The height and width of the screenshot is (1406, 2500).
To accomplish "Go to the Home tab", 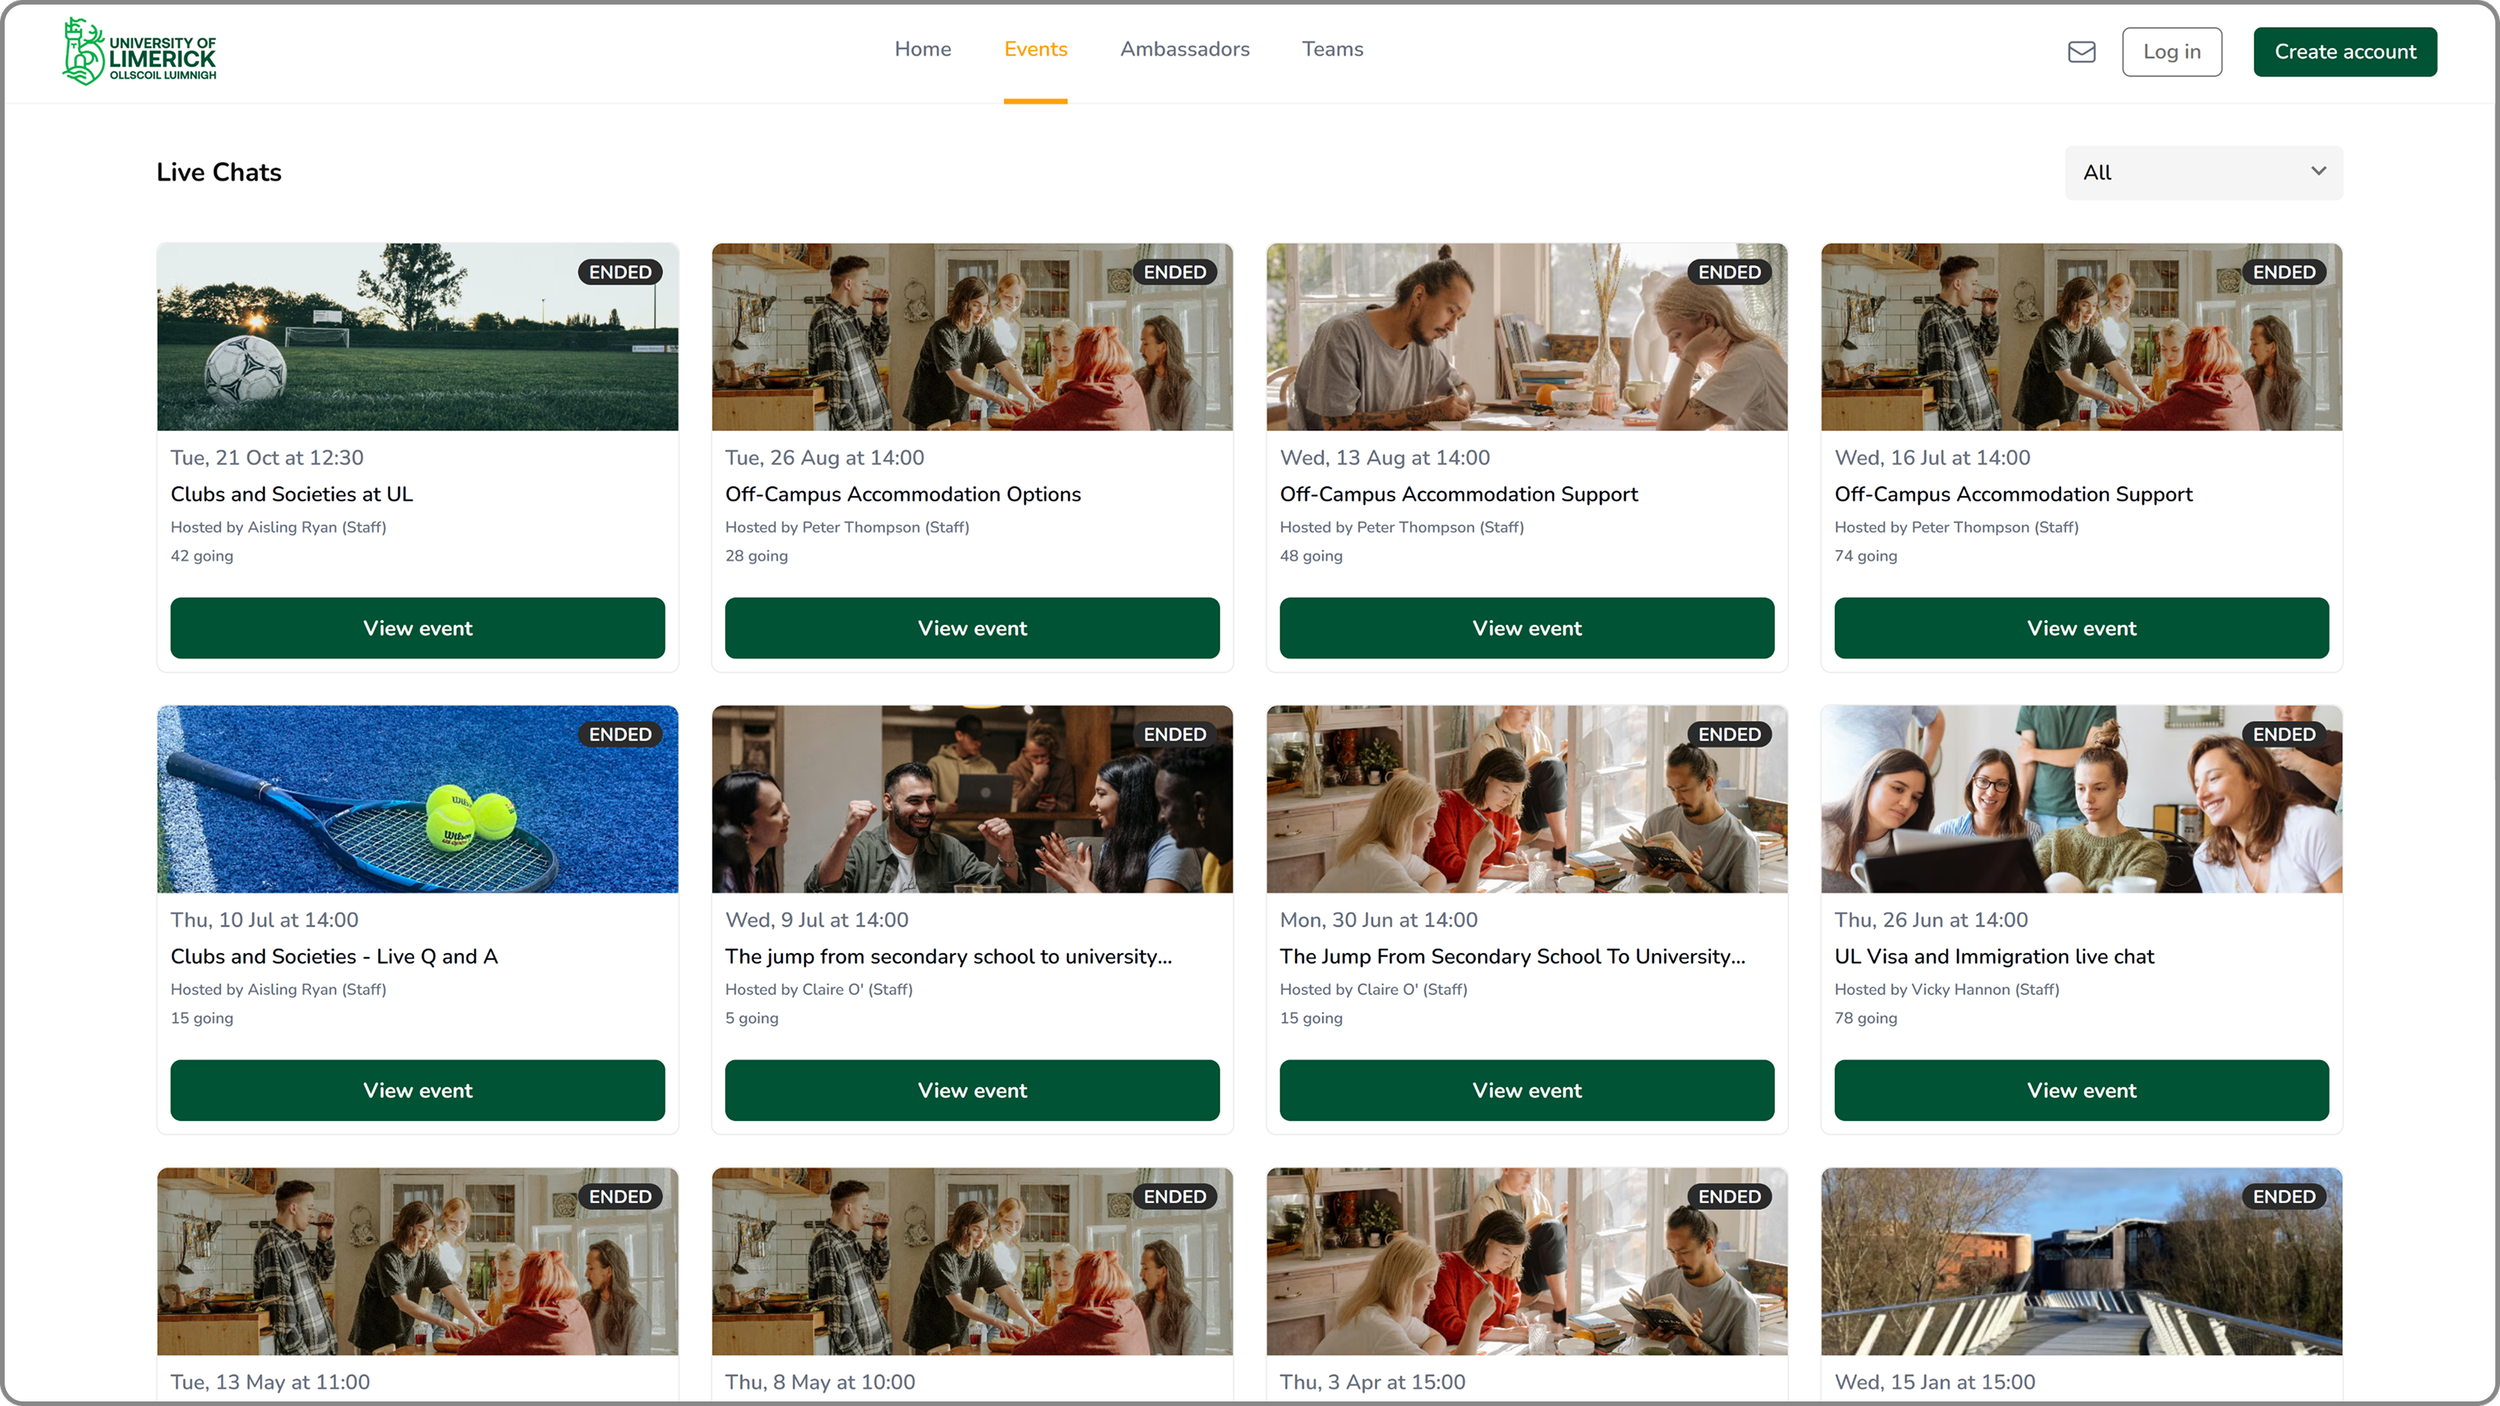I will (x=922, y=49).
